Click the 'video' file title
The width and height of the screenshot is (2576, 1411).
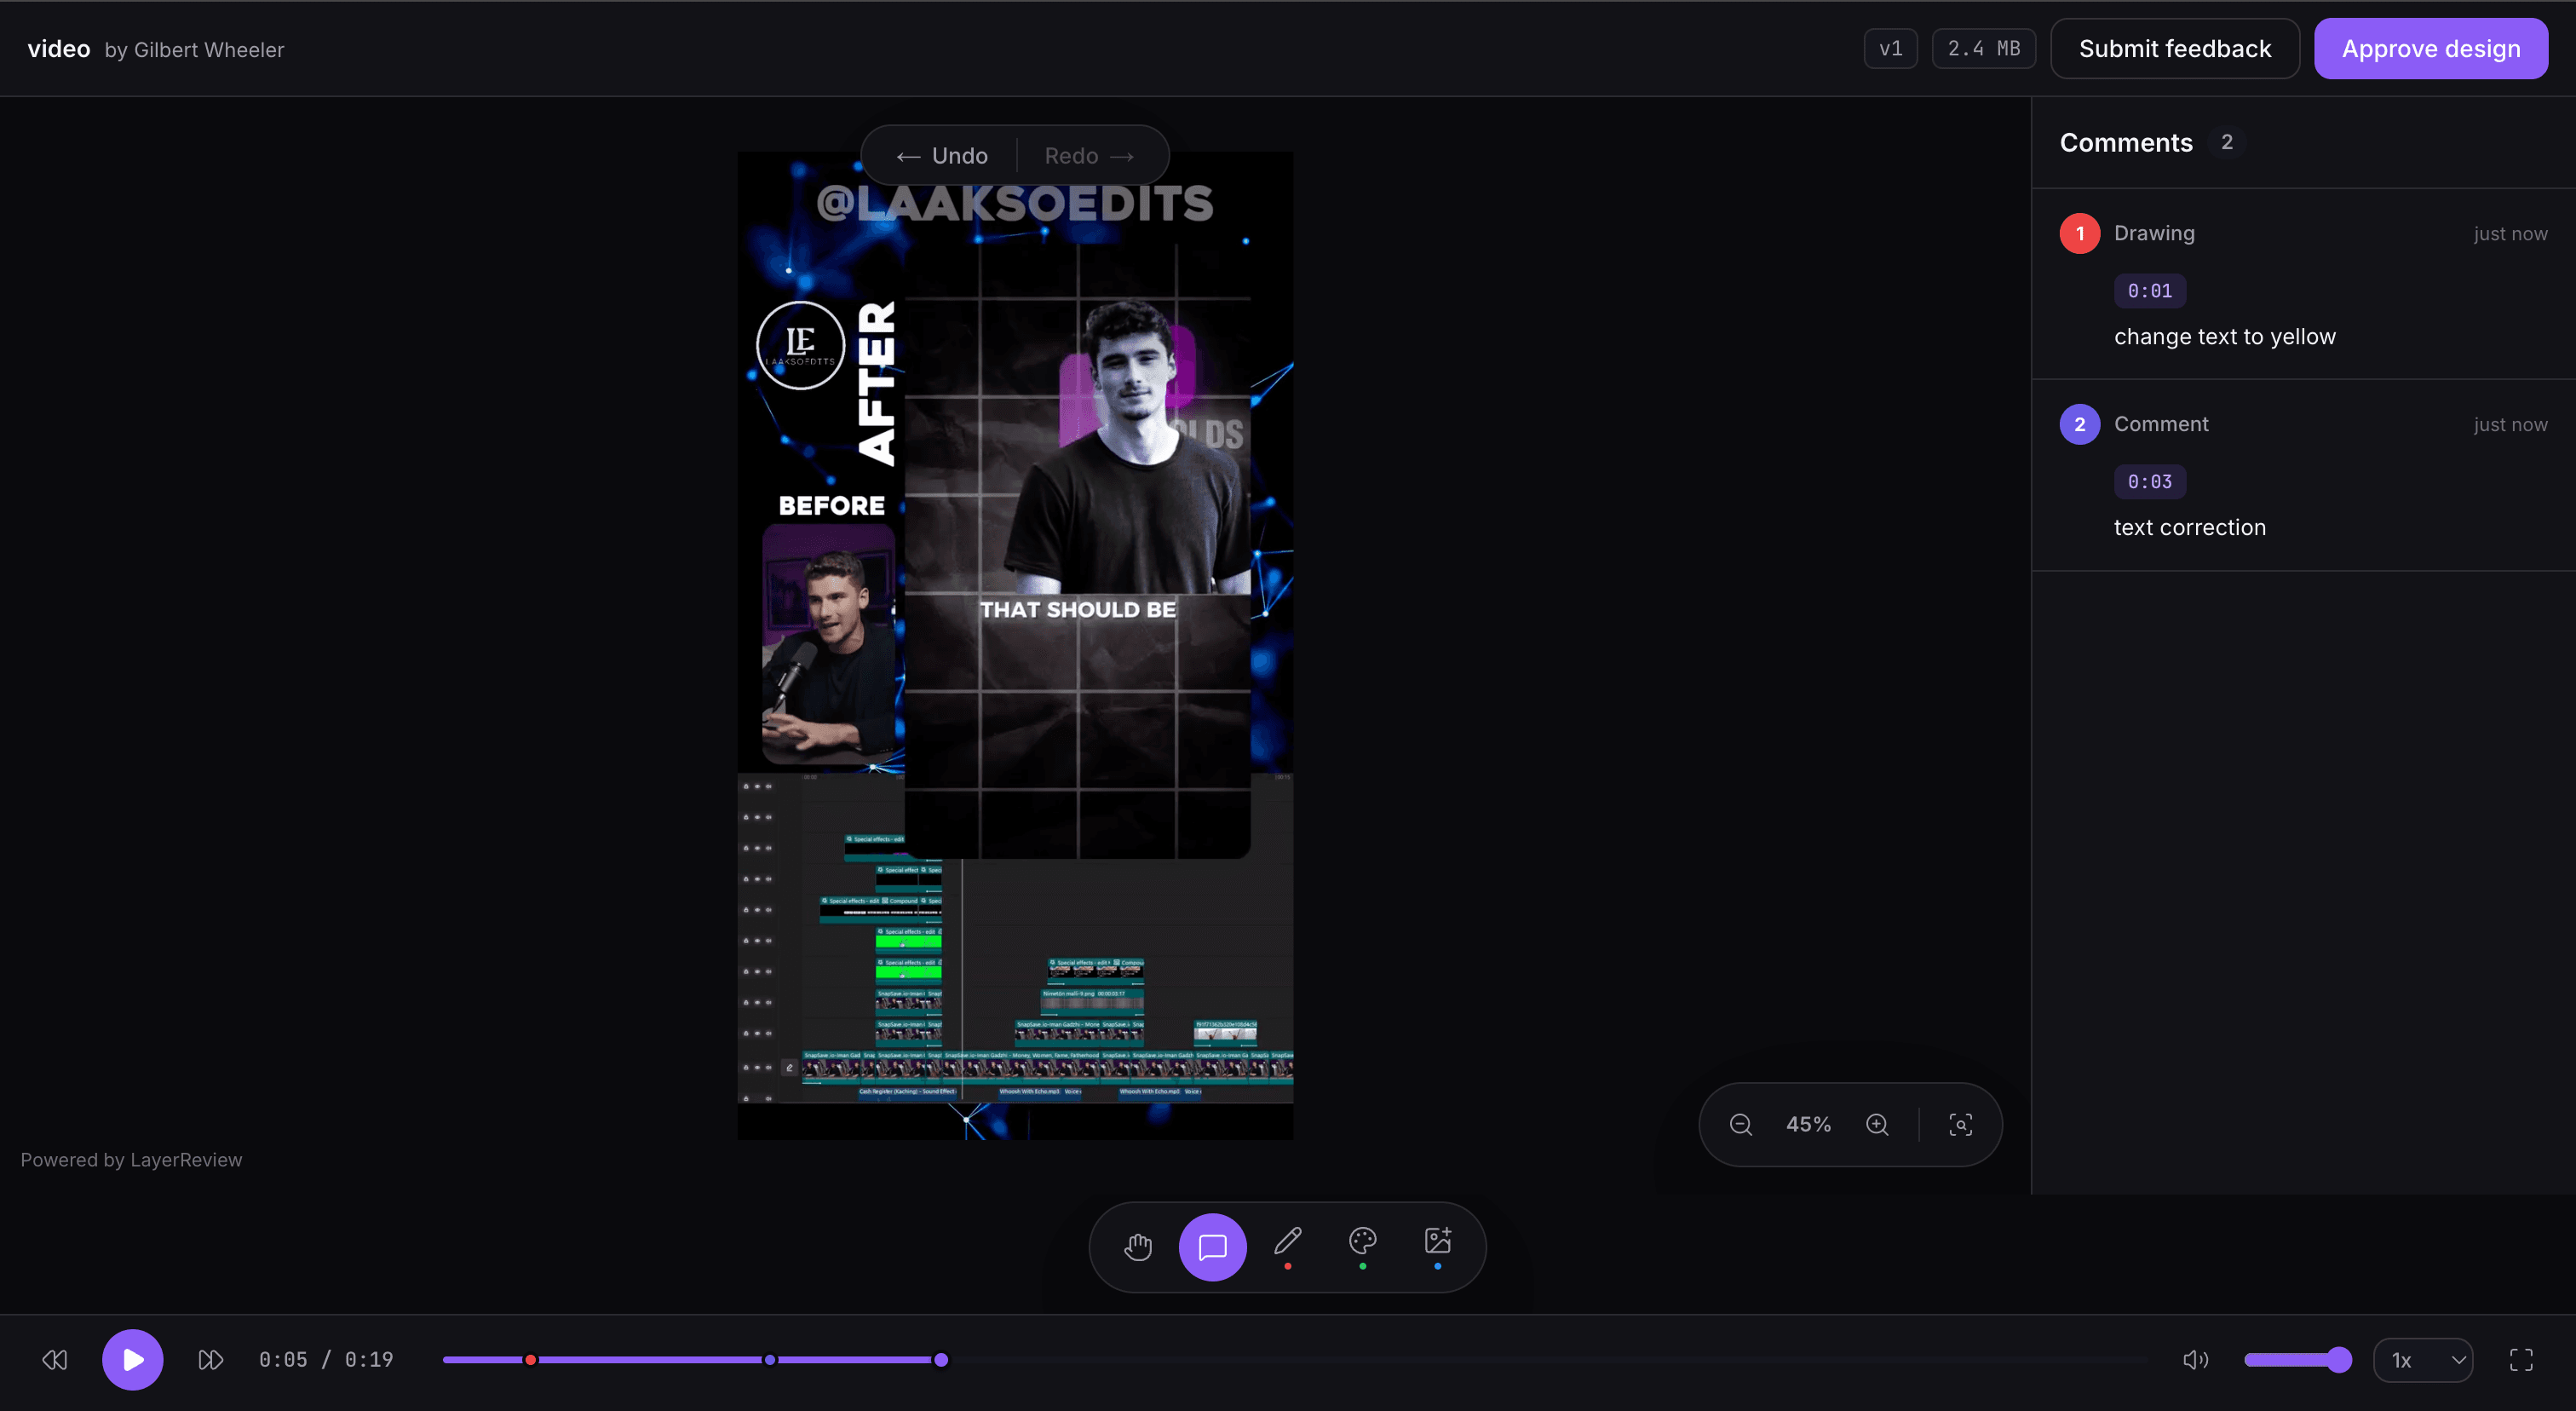coord(59,49)
